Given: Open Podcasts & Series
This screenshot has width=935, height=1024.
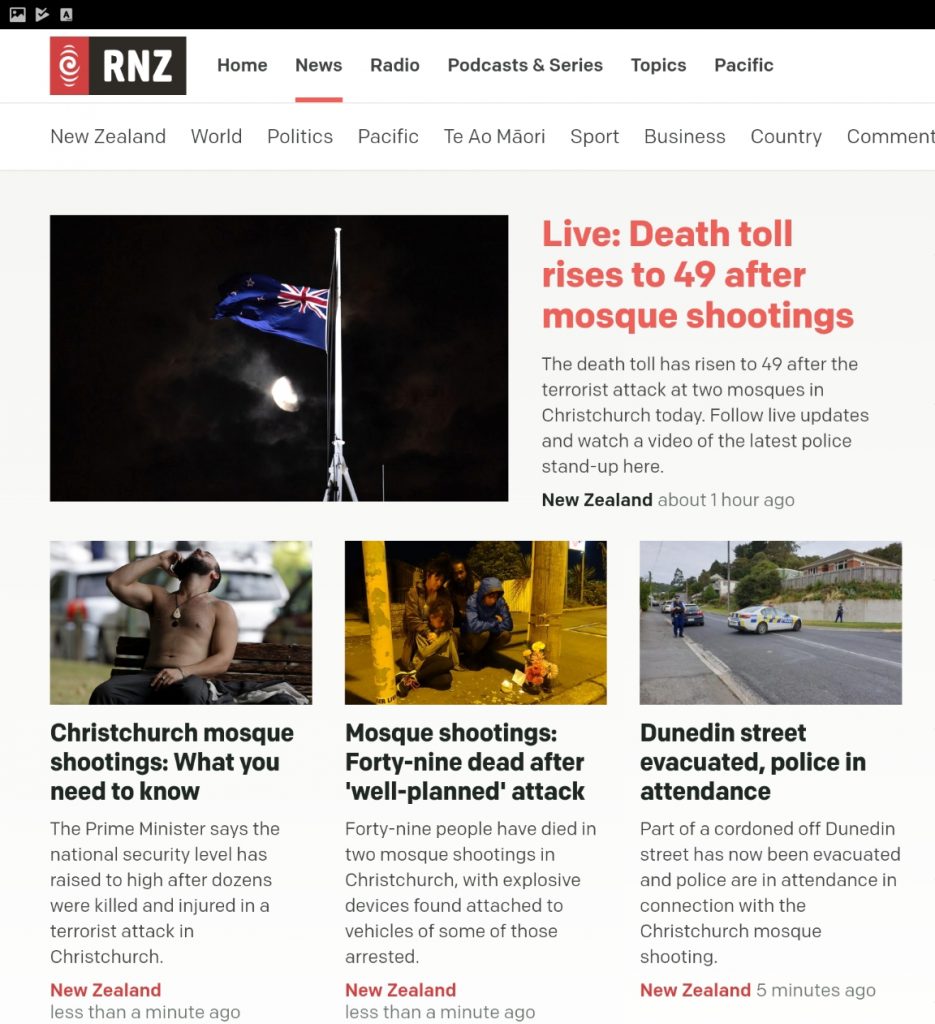Looking at the screenshot, I should (525, 65).
